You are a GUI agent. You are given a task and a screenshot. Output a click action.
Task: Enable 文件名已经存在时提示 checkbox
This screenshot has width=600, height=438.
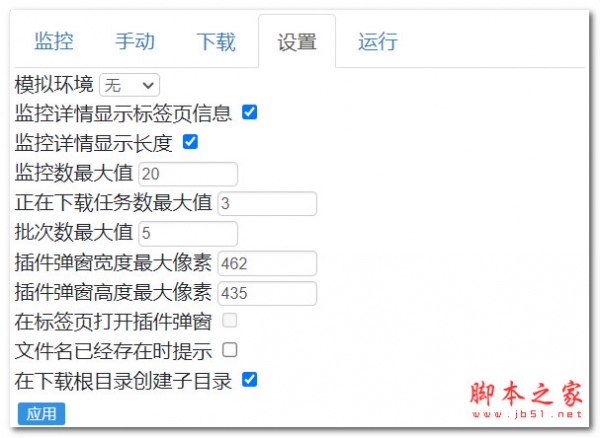[230, 350]
